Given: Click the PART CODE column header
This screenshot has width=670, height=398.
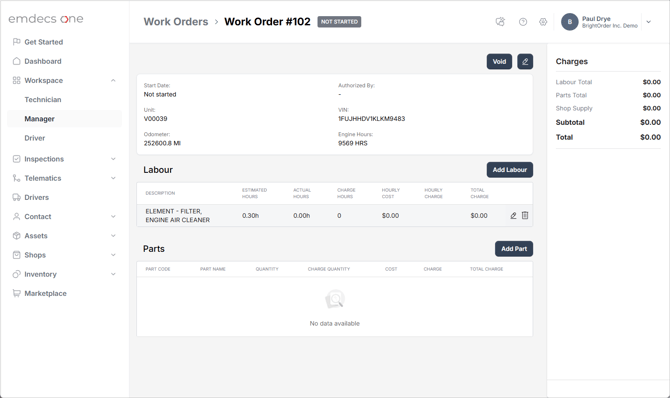Looking at the screenshot, I should coord(158,269).
